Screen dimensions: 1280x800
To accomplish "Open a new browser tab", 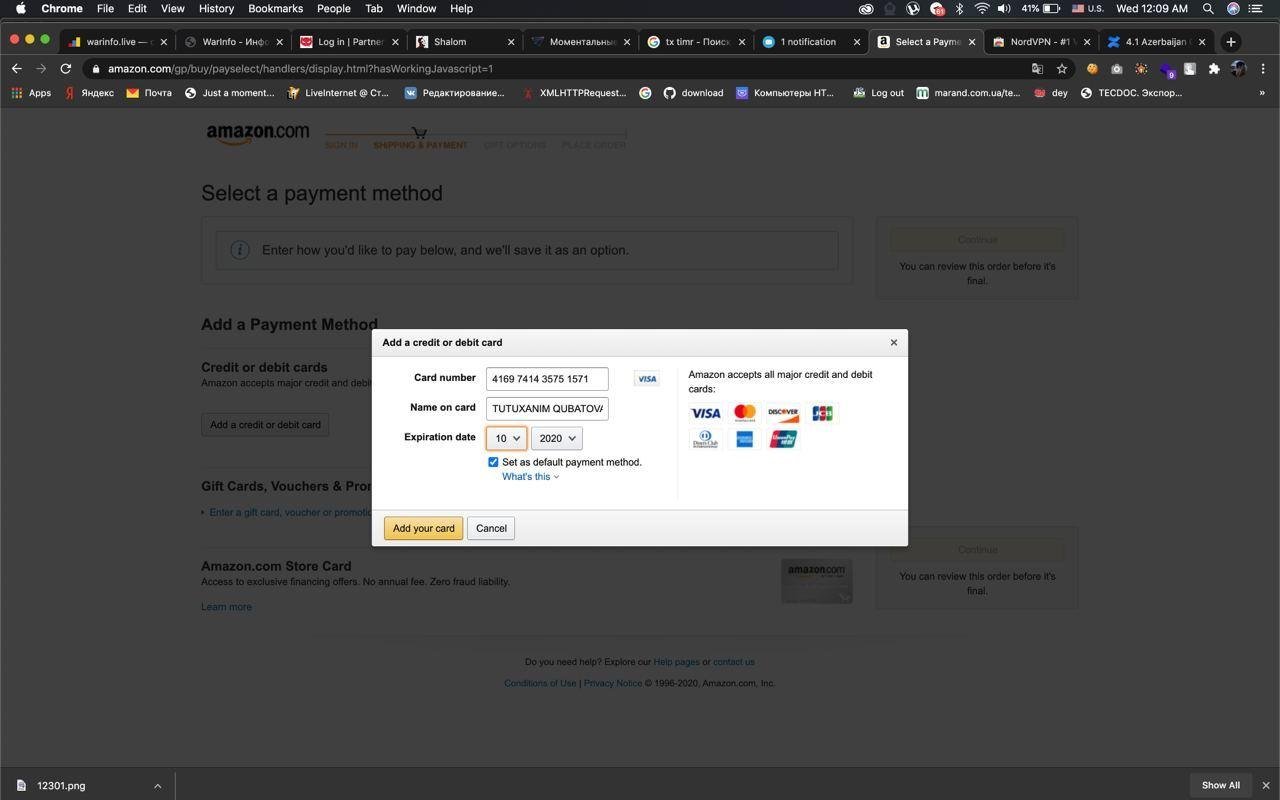I will (1231, 42).
